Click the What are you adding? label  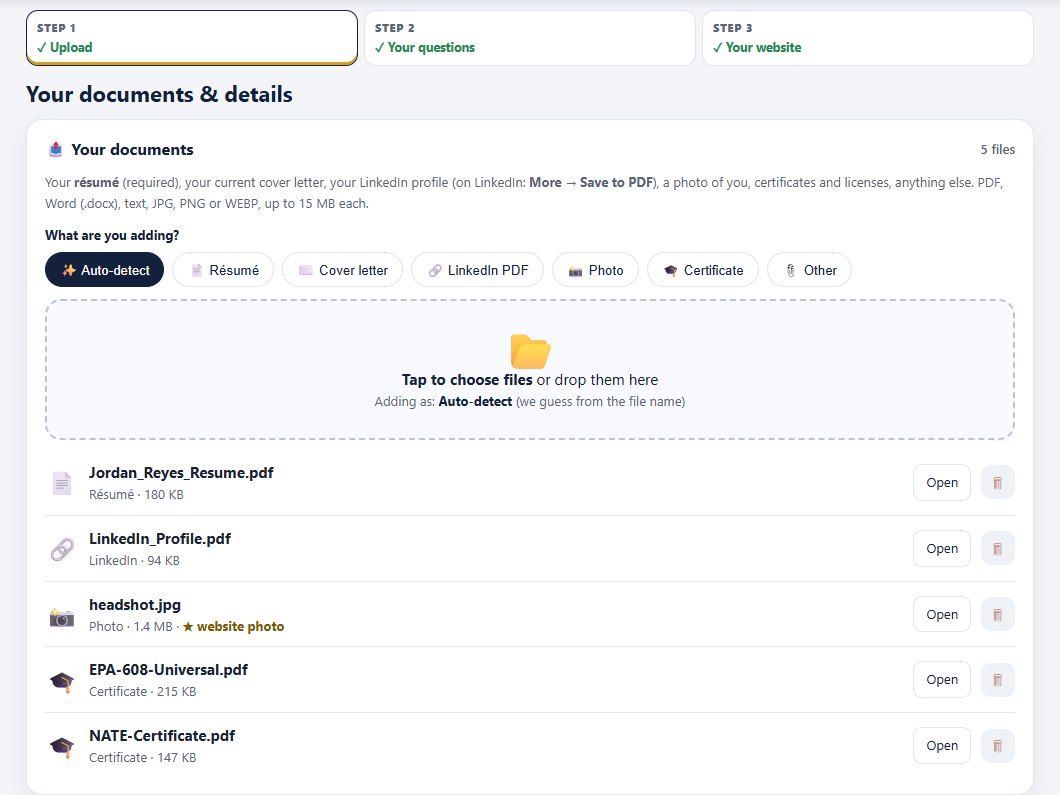112,235
